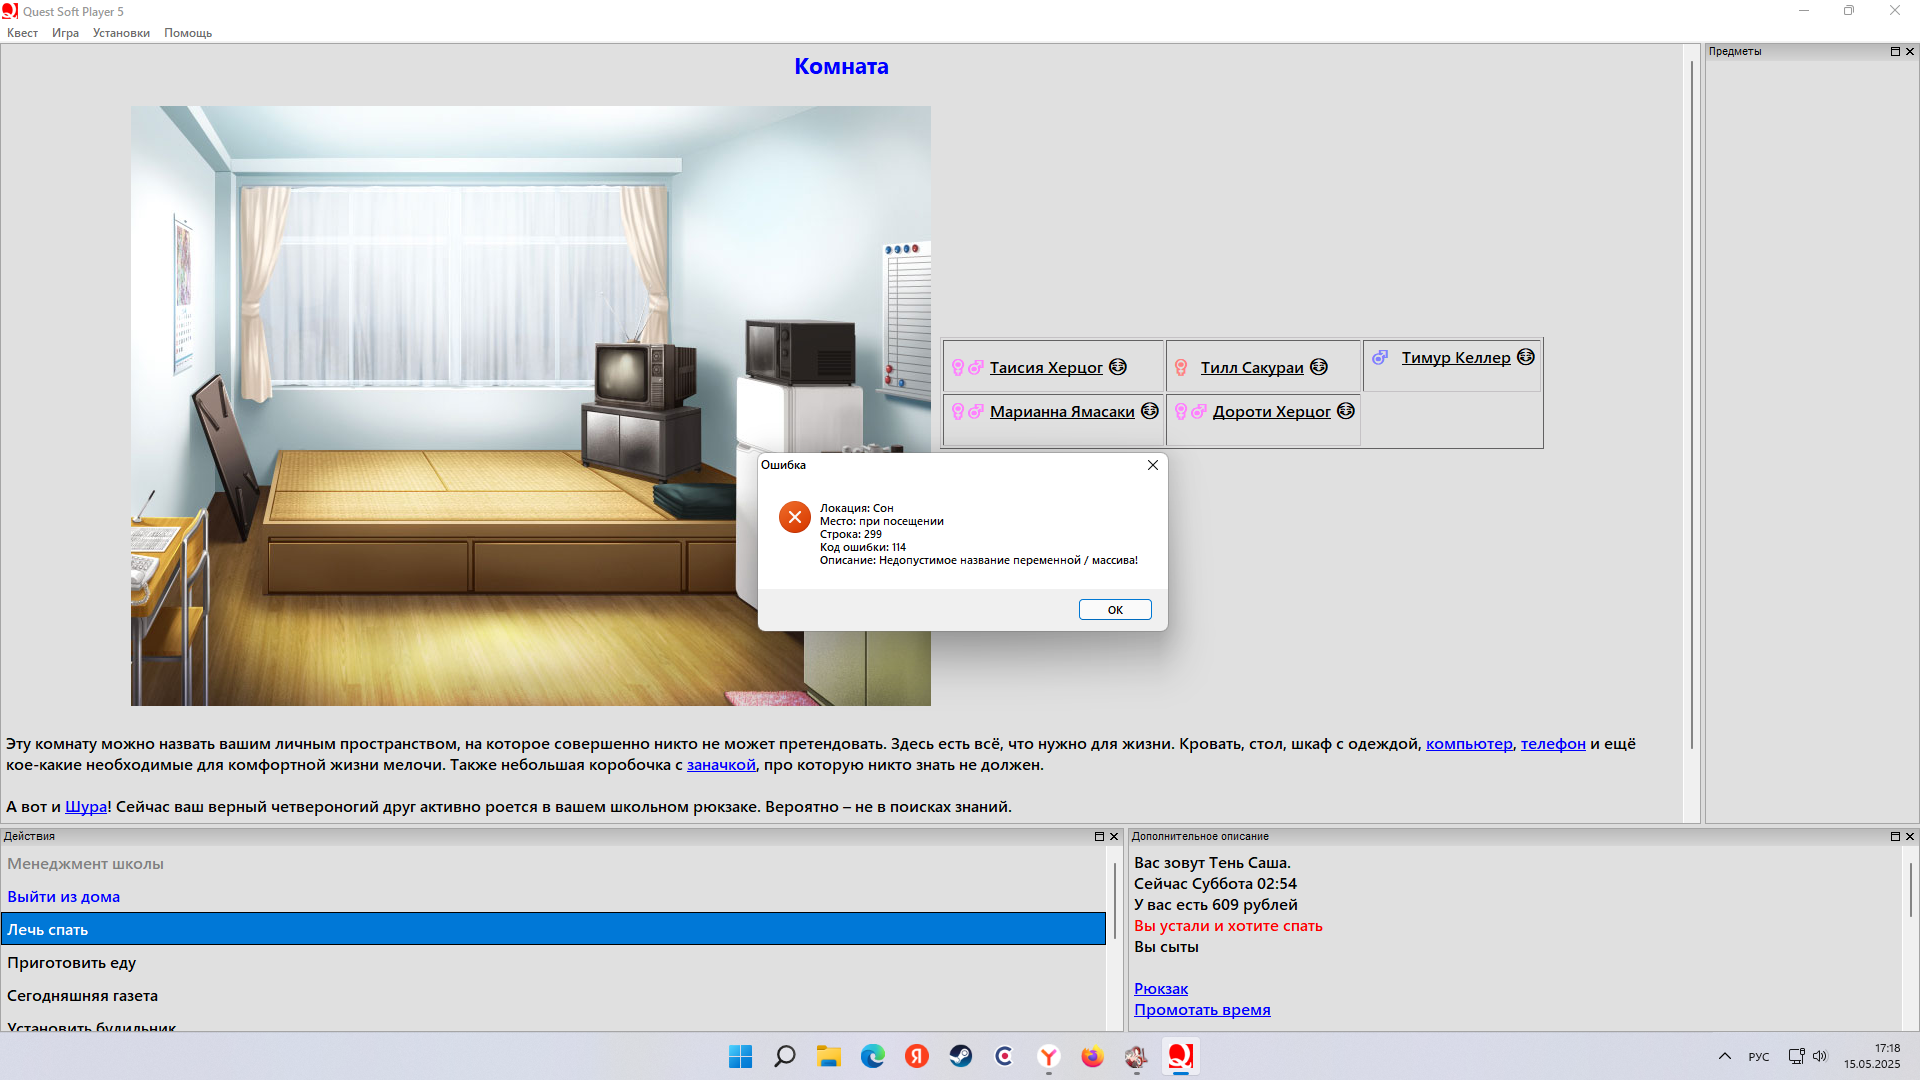The image size is (1920, 1080).
Task: Click smiley mood icon next to Марианна Ямасаки
Action: [x=1150, y=411]
